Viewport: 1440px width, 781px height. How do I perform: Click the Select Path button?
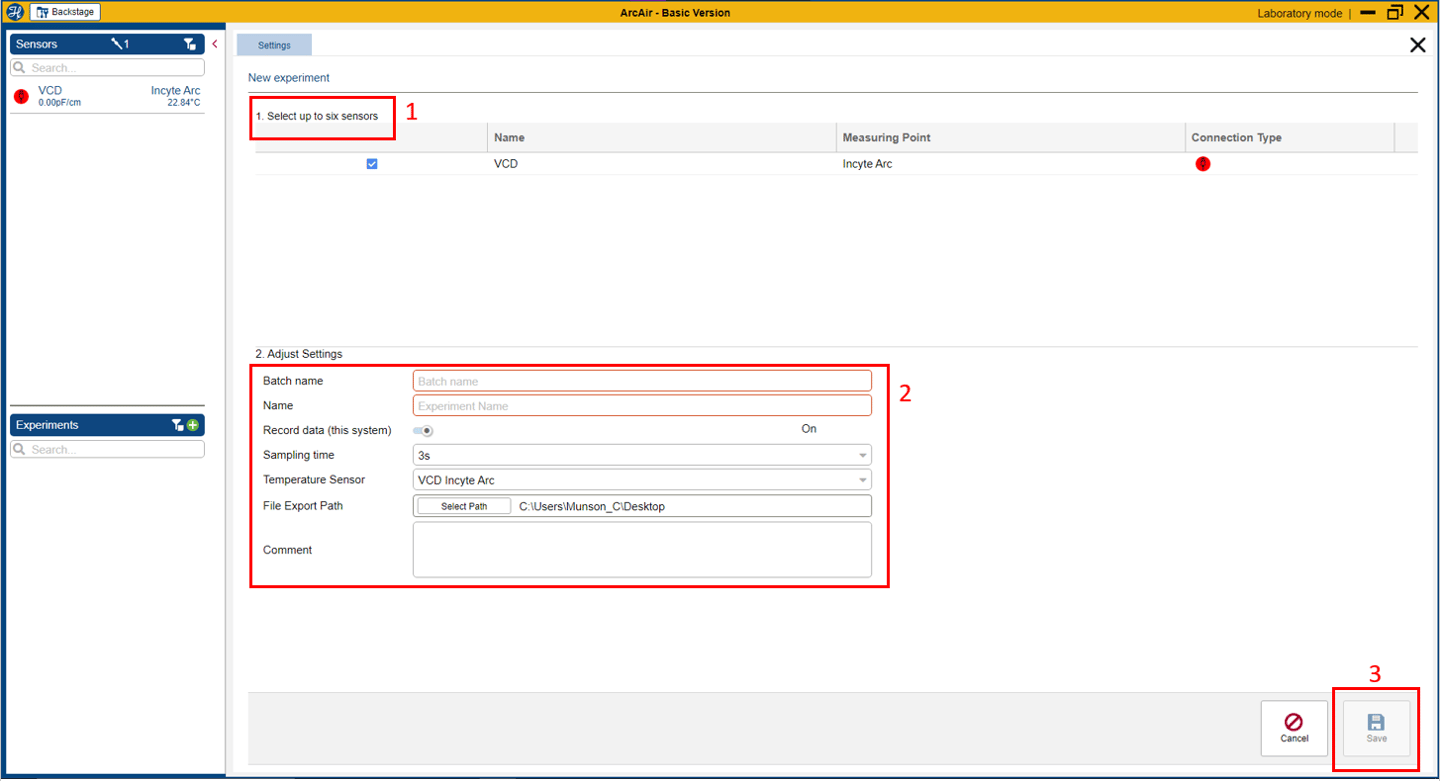(464, 507)
